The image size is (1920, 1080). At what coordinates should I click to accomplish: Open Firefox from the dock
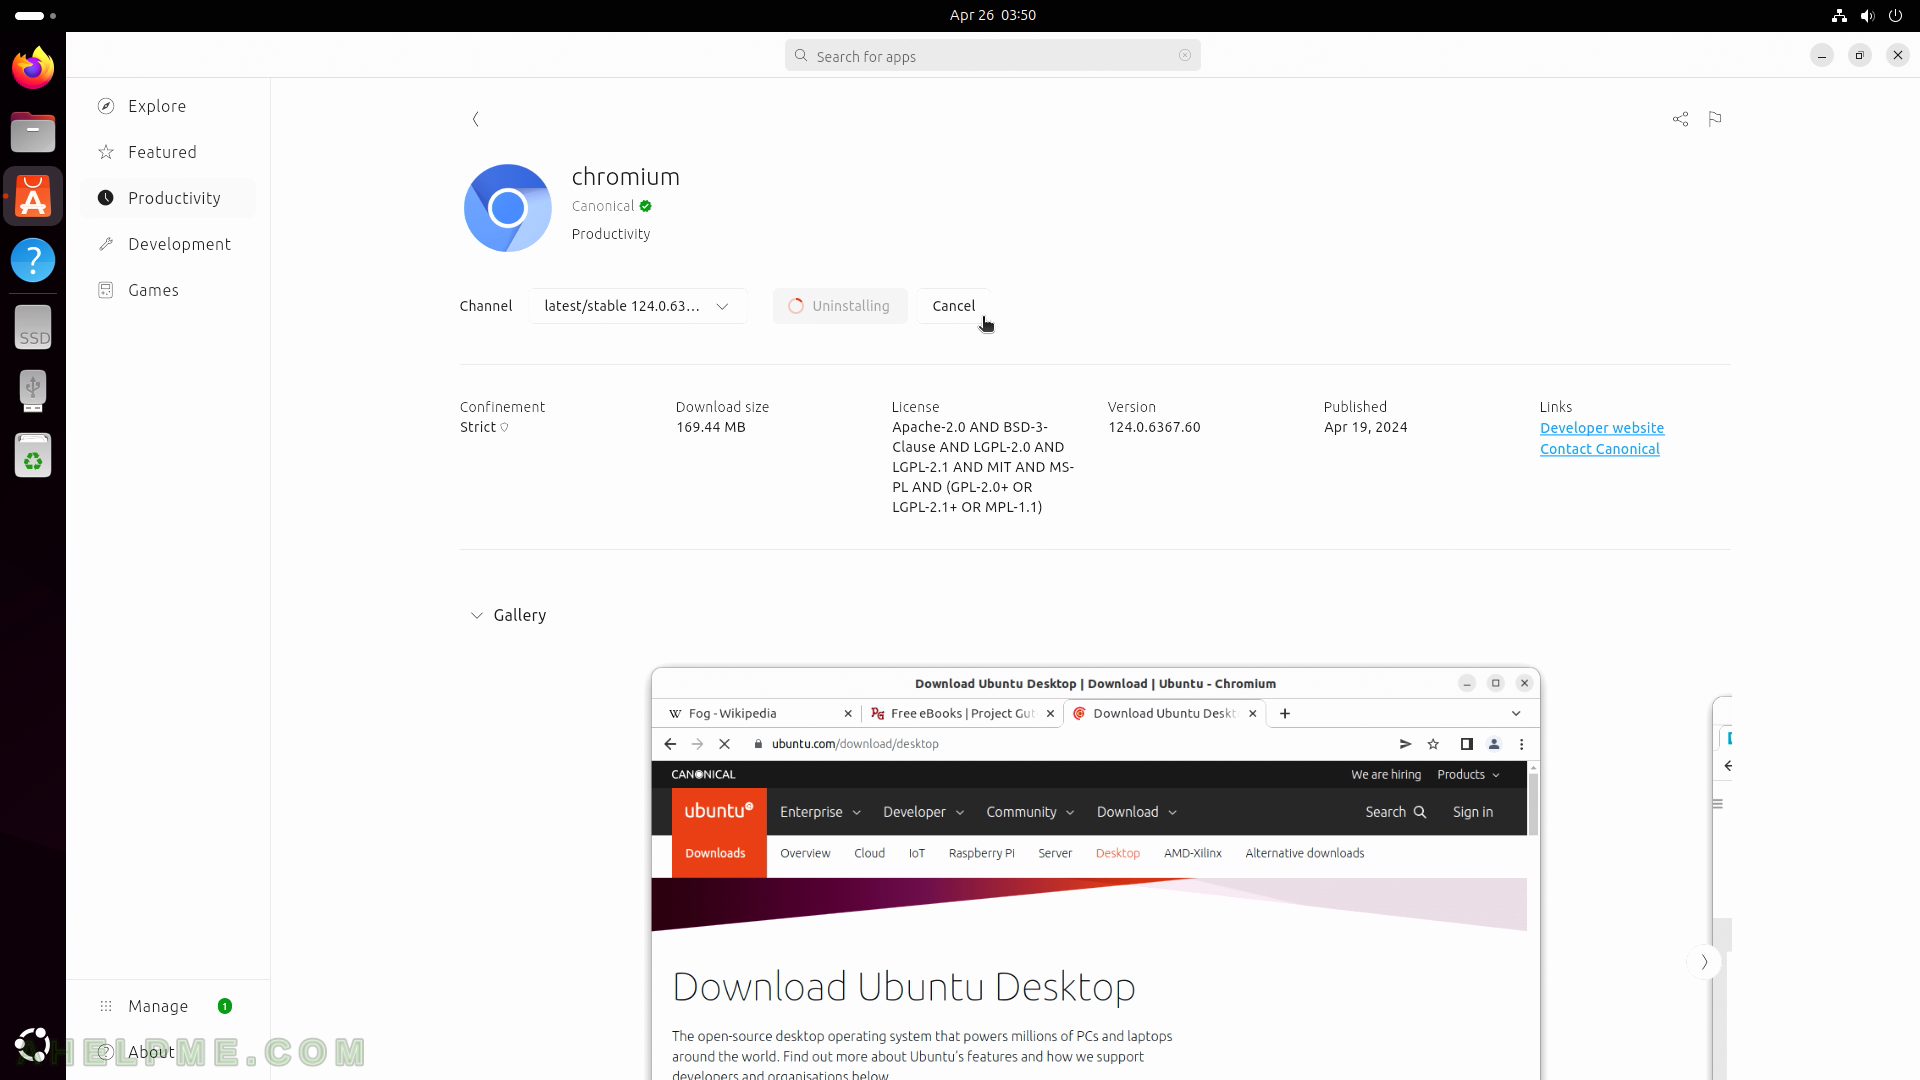coord(33,68)
